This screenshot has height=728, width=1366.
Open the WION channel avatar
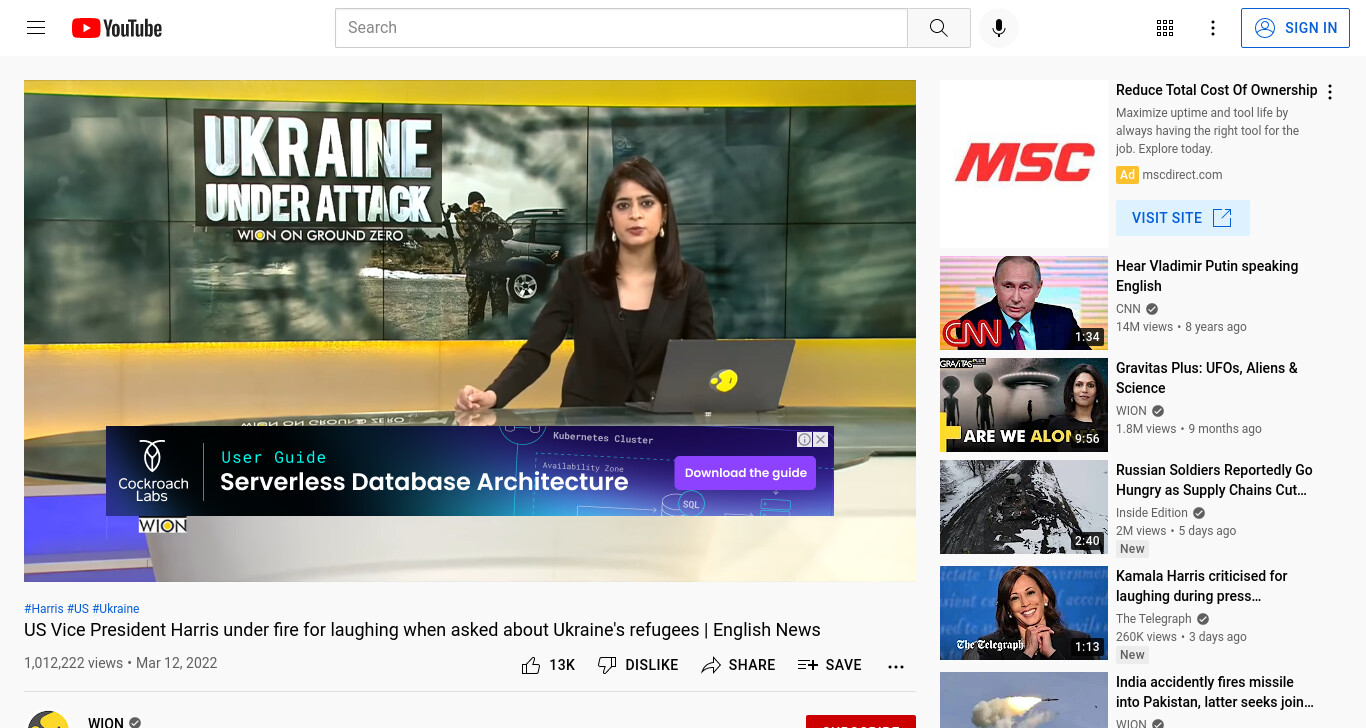(48, 719)
